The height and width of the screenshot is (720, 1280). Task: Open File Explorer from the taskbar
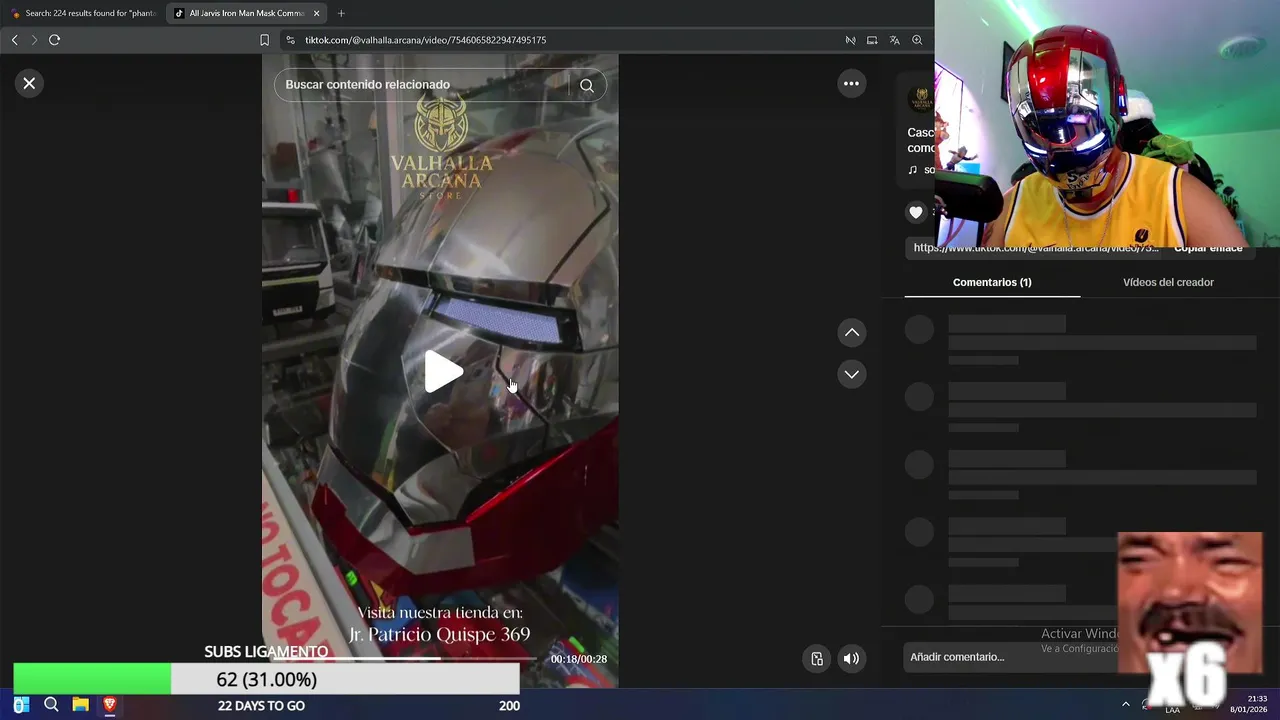(80, 705)
